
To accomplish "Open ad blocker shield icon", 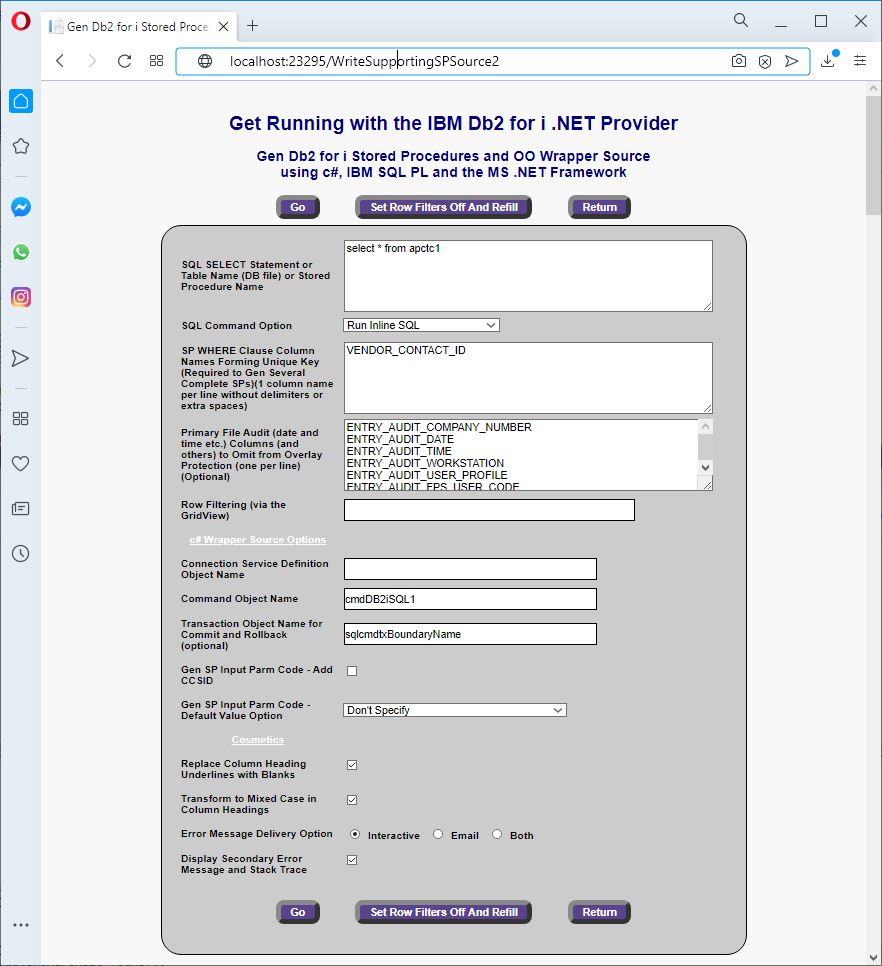I will [x=765, y=62].
